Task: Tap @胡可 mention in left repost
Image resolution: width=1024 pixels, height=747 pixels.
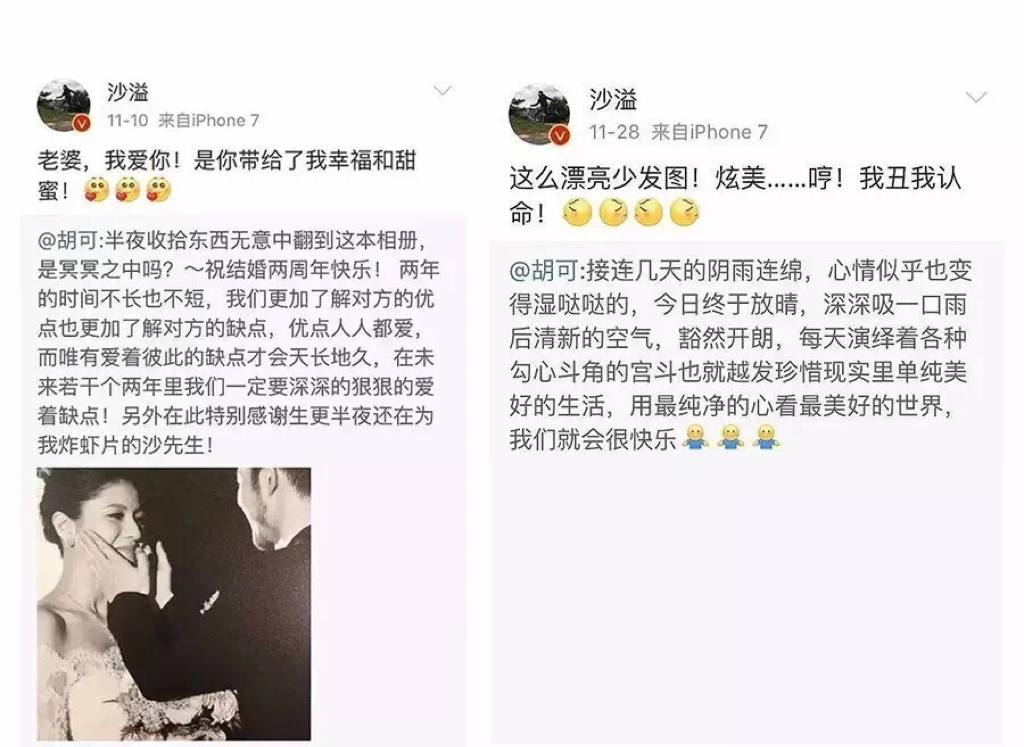Action: (x=69, y=241)
